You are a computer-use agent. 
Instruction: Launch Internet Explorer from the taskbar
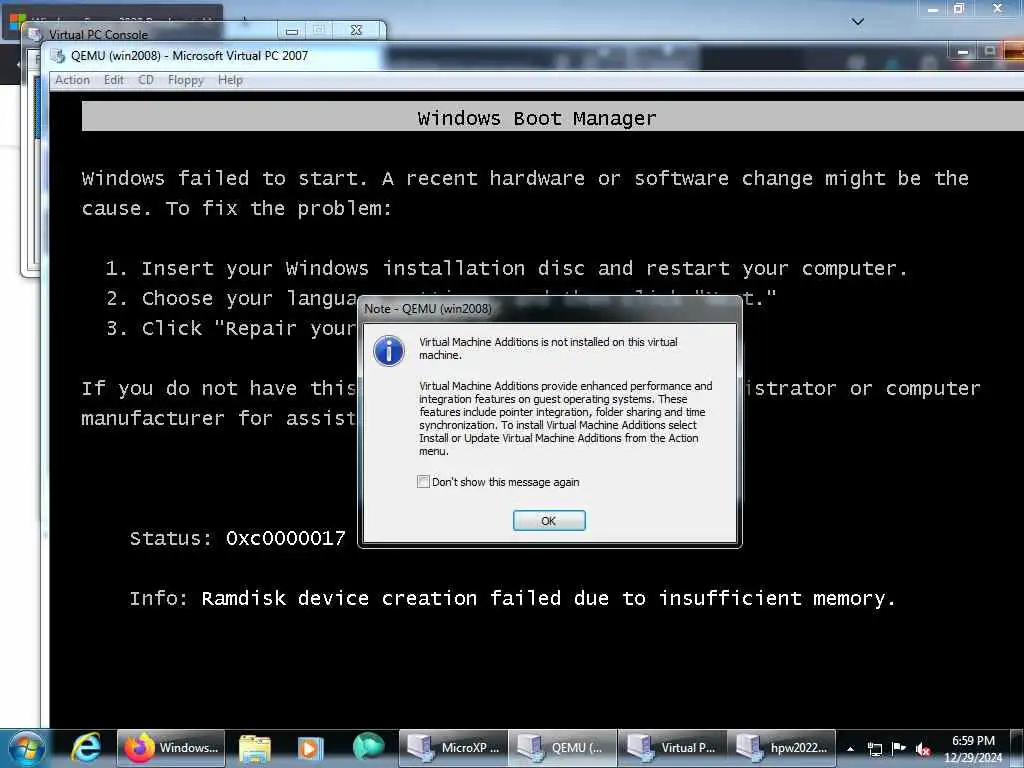(86, 748)
